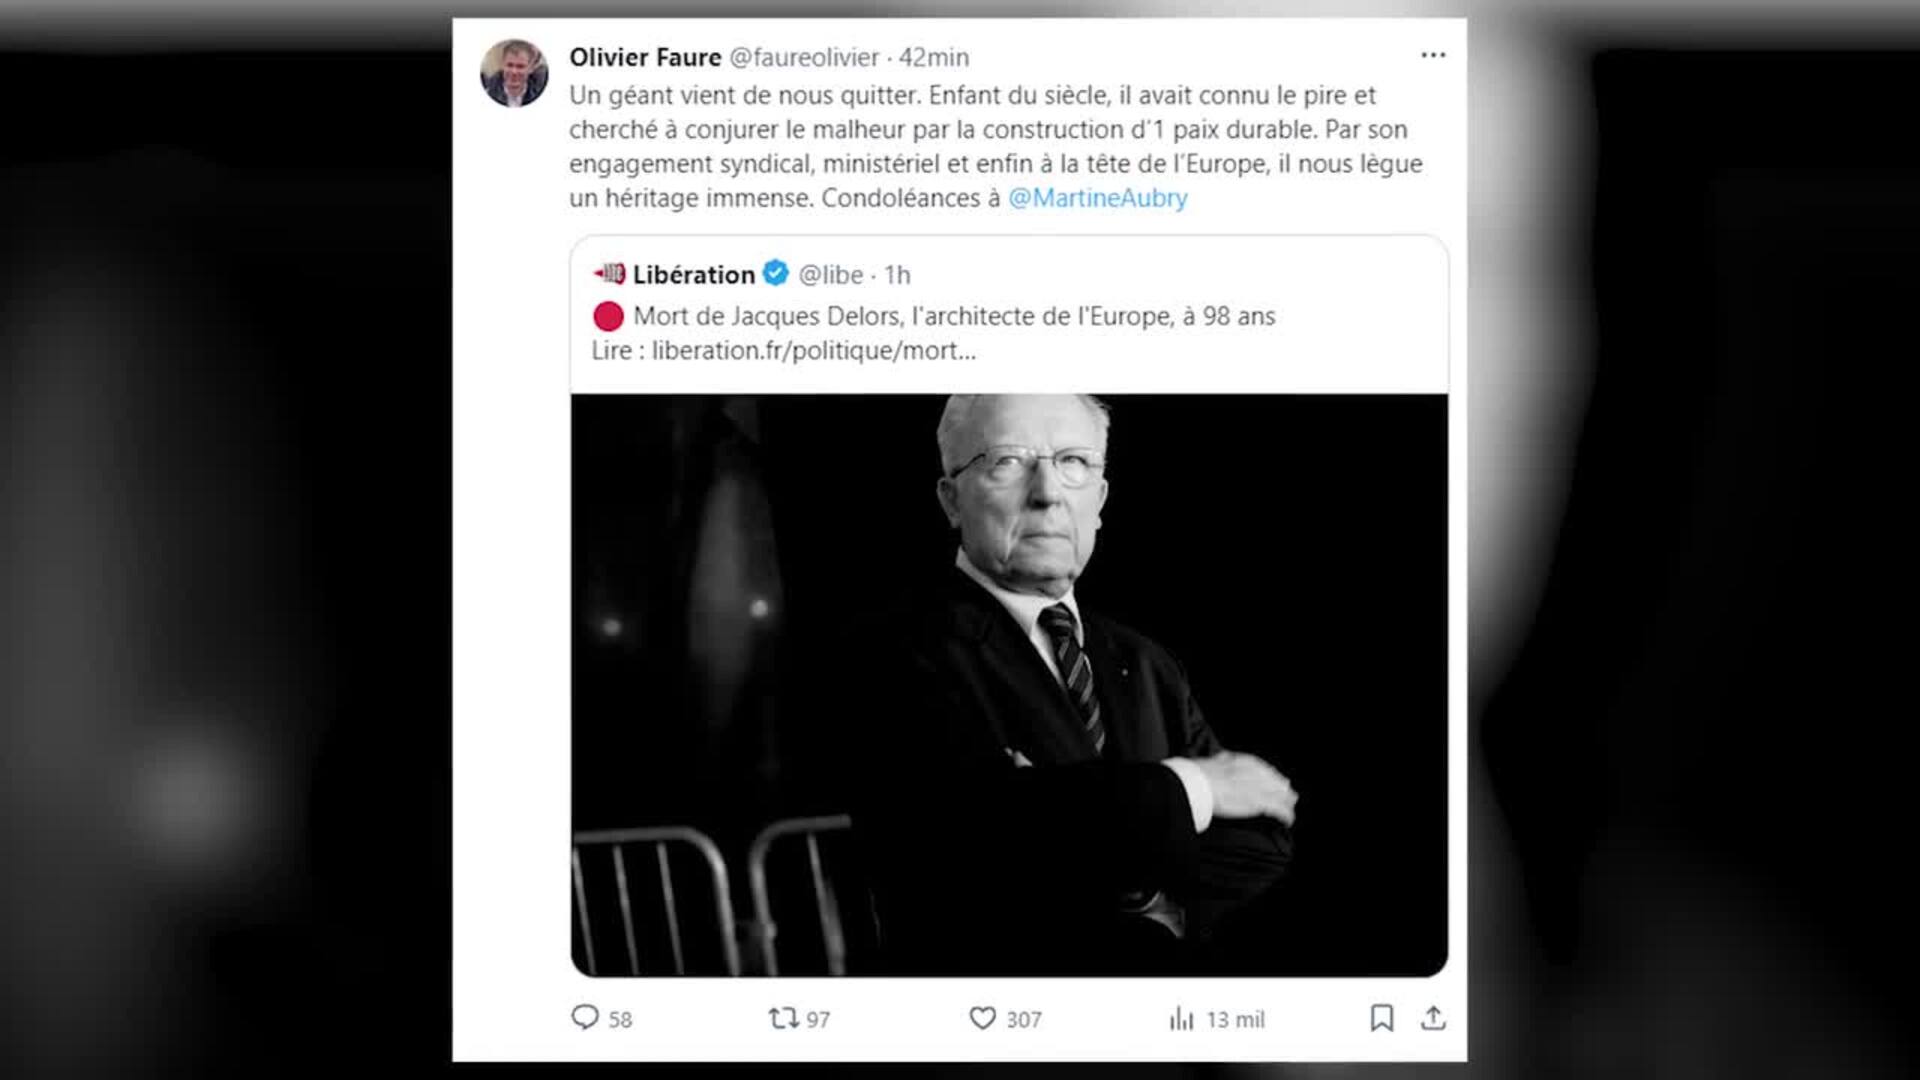The height and width of the screenshot is (1080, 1920).
Task: Click the 307 likes count
Action: point(1023,1019)
